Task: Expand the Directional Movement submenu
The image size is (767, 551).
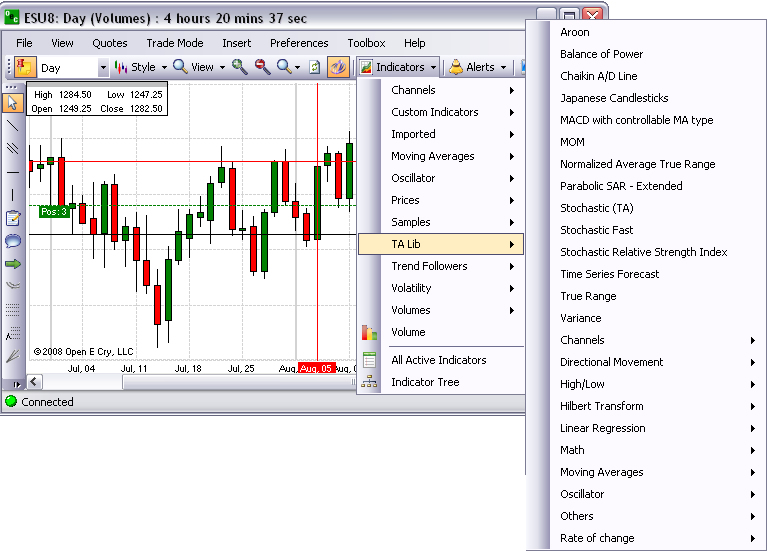Action: point(657,363)
